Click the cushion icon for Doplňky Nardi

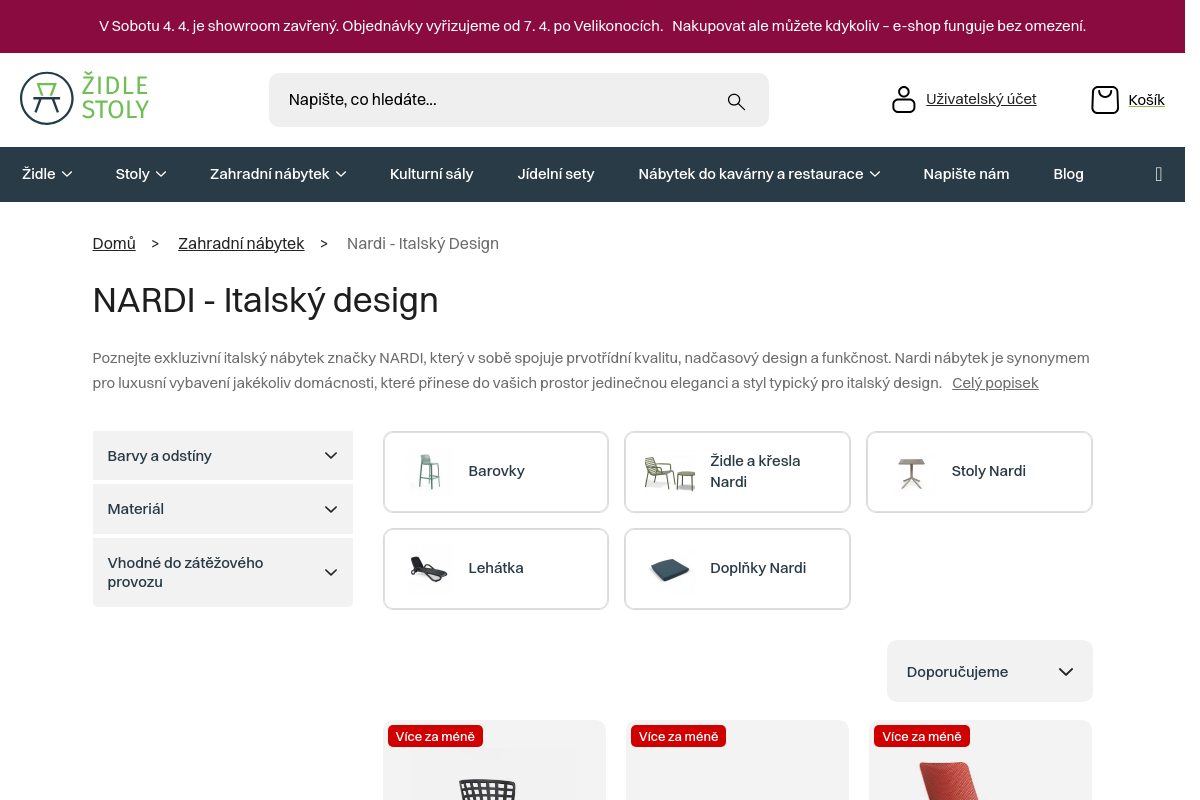tap(670, 569)
